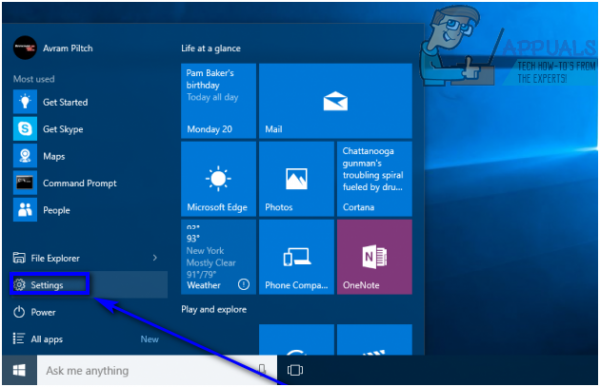Image resolution: width=600 pixels, height=387 pixels.
Task: Open the People app icon
Action: [25, 210]
